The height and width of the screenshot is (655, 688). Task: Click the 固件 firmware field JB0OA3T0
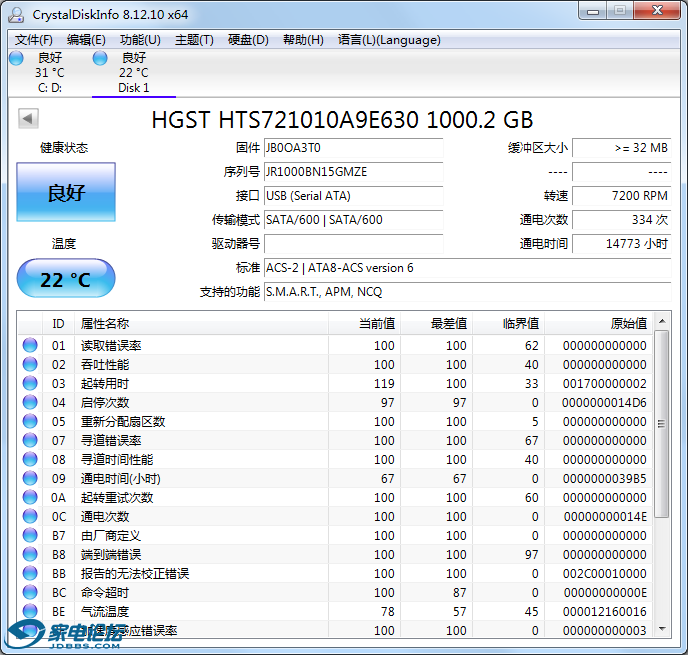[x=354, y=148]
